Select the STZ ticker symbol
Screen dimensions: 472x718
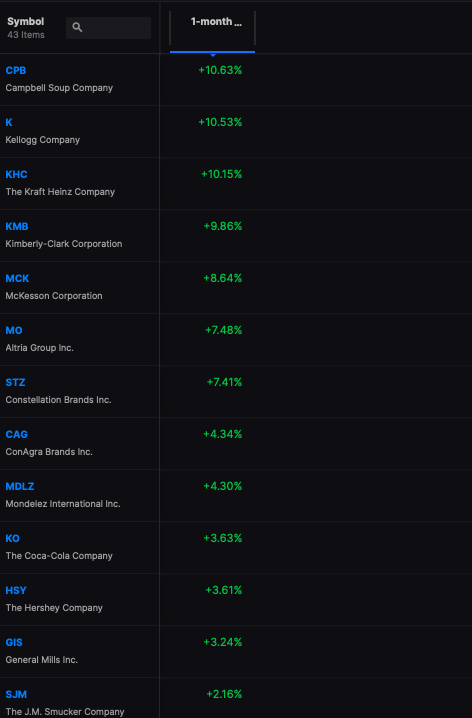pos(15,382)
